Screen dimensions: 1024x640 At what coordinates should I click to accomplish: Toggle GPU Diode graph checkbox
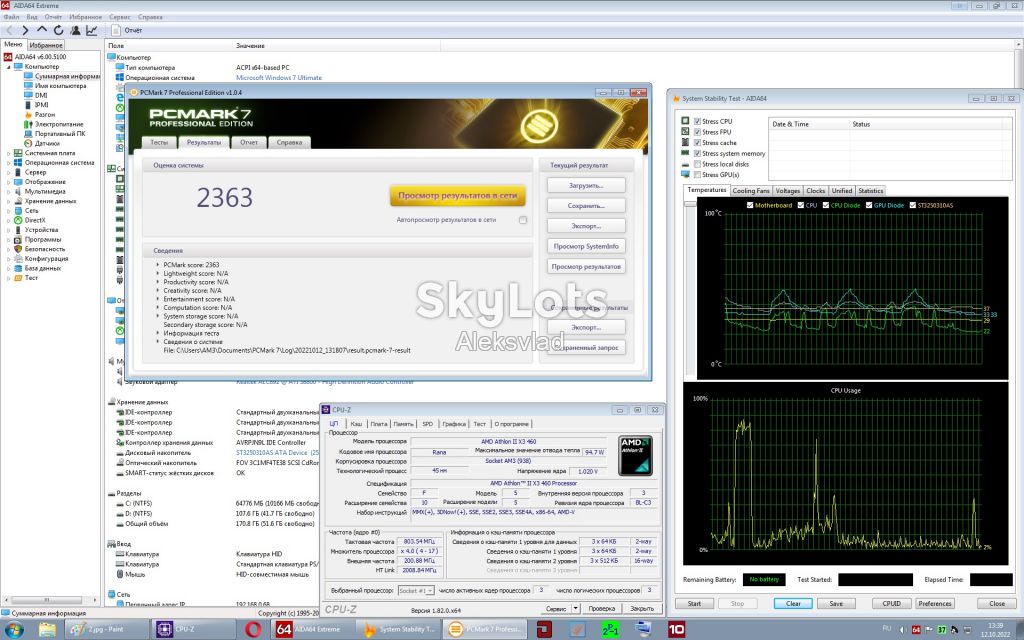point(869,205)
